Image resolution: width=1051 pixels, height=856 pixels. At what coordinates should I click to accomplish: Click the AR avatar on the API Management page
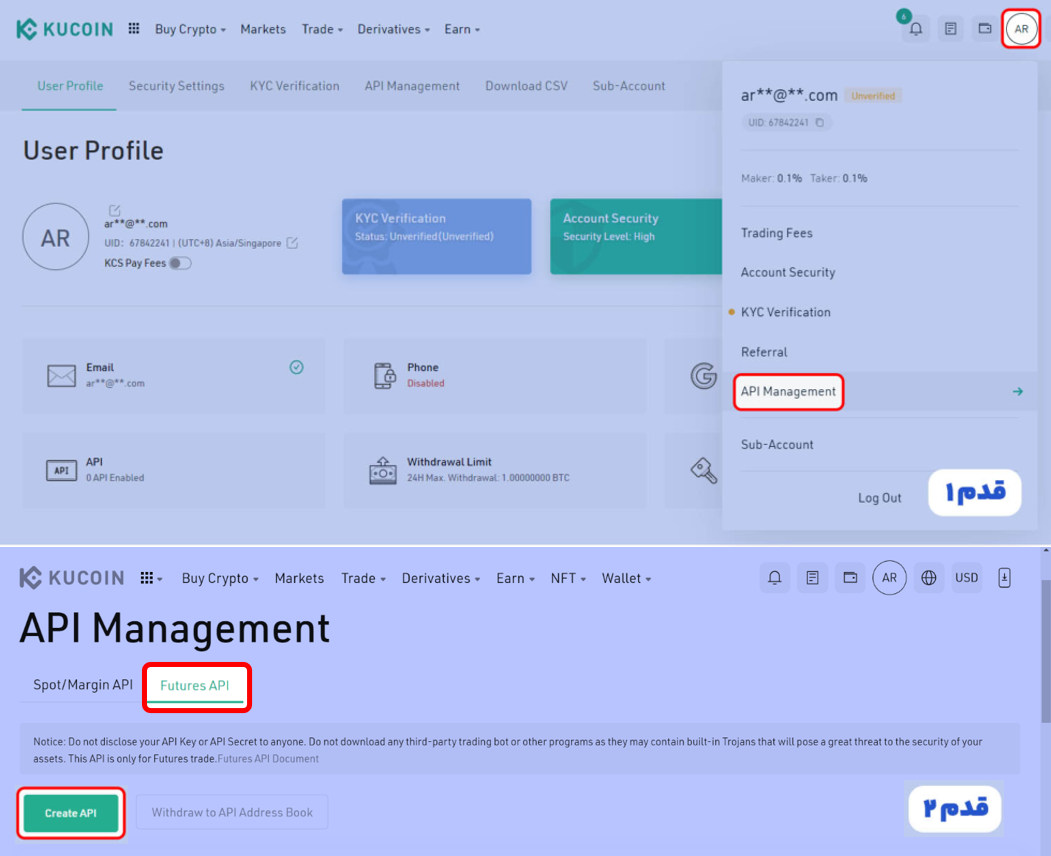889,578
